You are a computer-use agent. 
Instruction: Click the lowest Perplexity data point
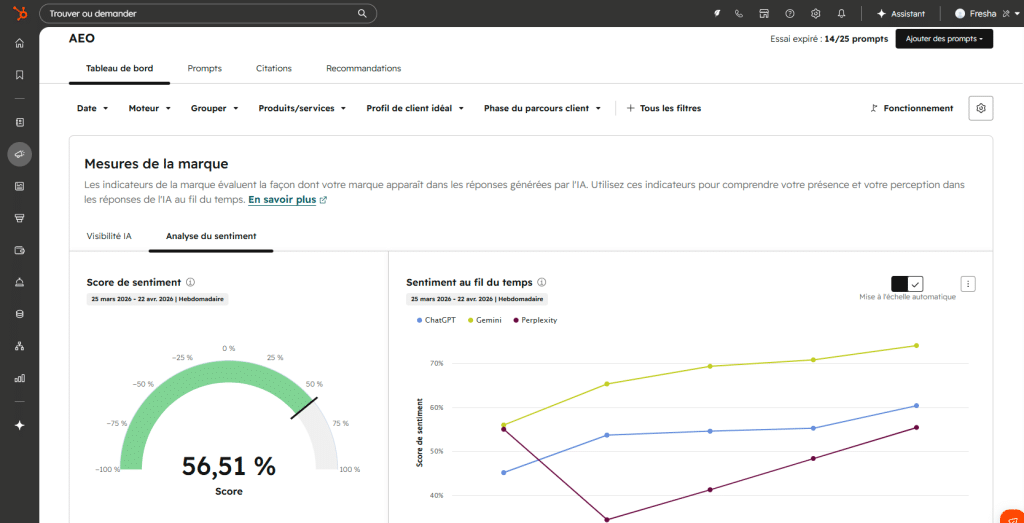tap(607, 520)
